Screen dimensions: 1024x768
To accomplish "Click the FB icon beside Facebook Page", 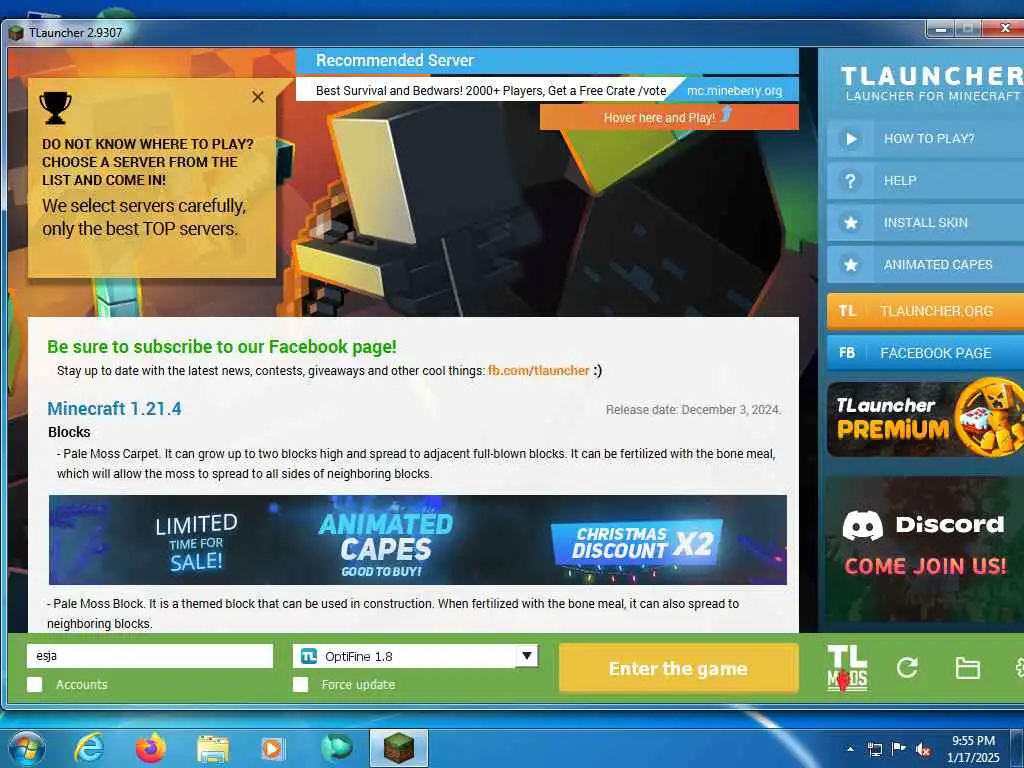I will pyautogui.click(x=847, y=353).
